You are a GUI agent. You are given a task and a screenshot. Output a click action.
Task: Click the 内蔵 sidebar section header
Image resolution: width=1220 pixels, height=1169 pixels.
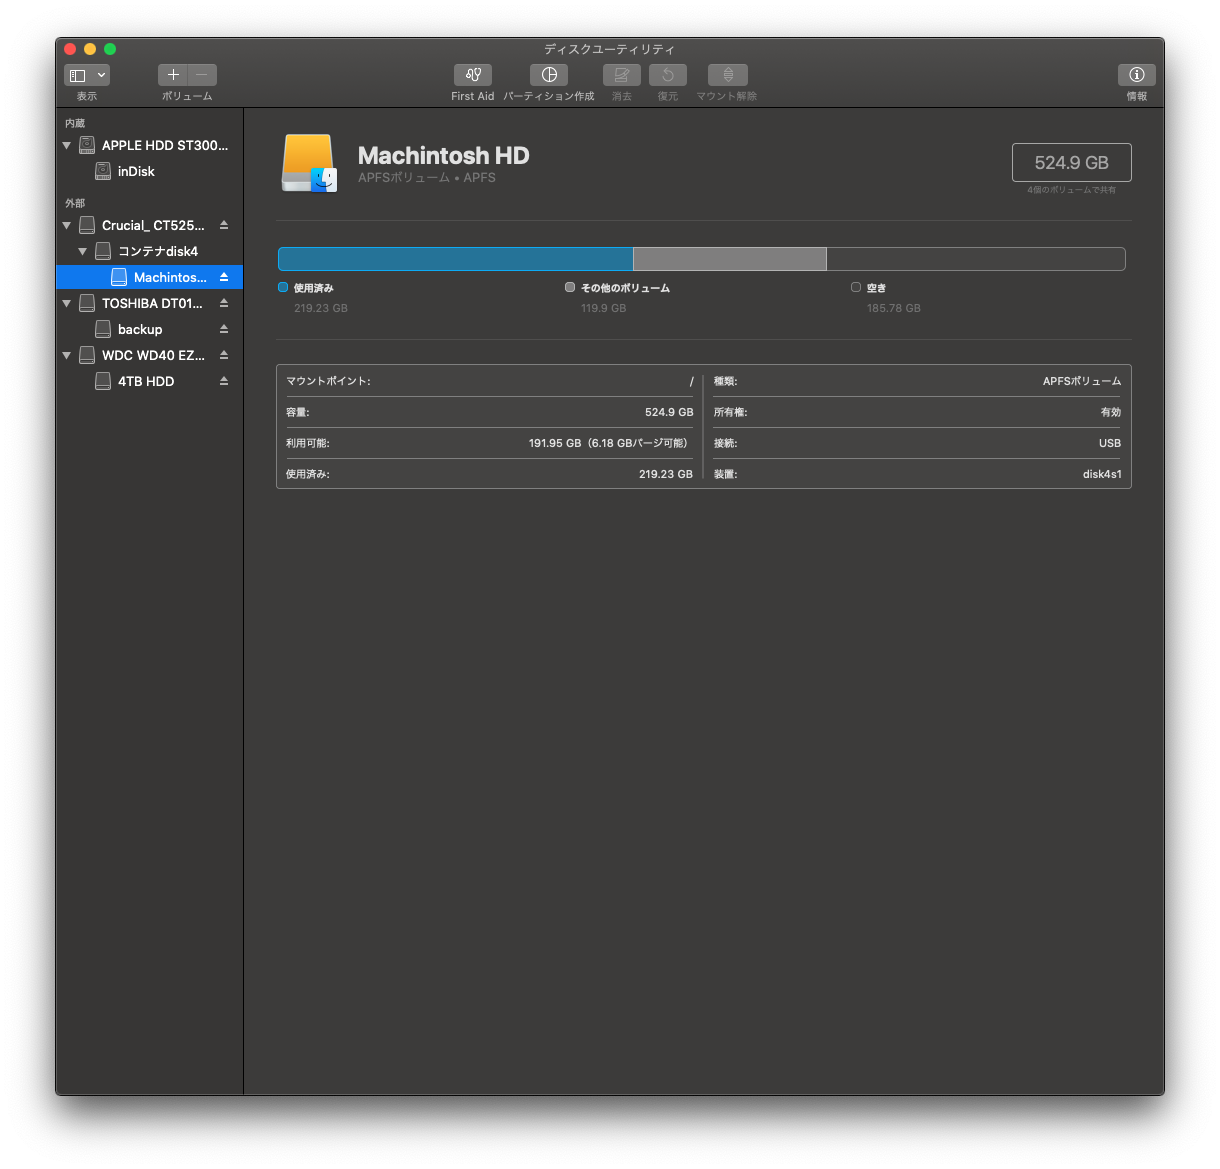pyautogui.click(x=75, y=123)
